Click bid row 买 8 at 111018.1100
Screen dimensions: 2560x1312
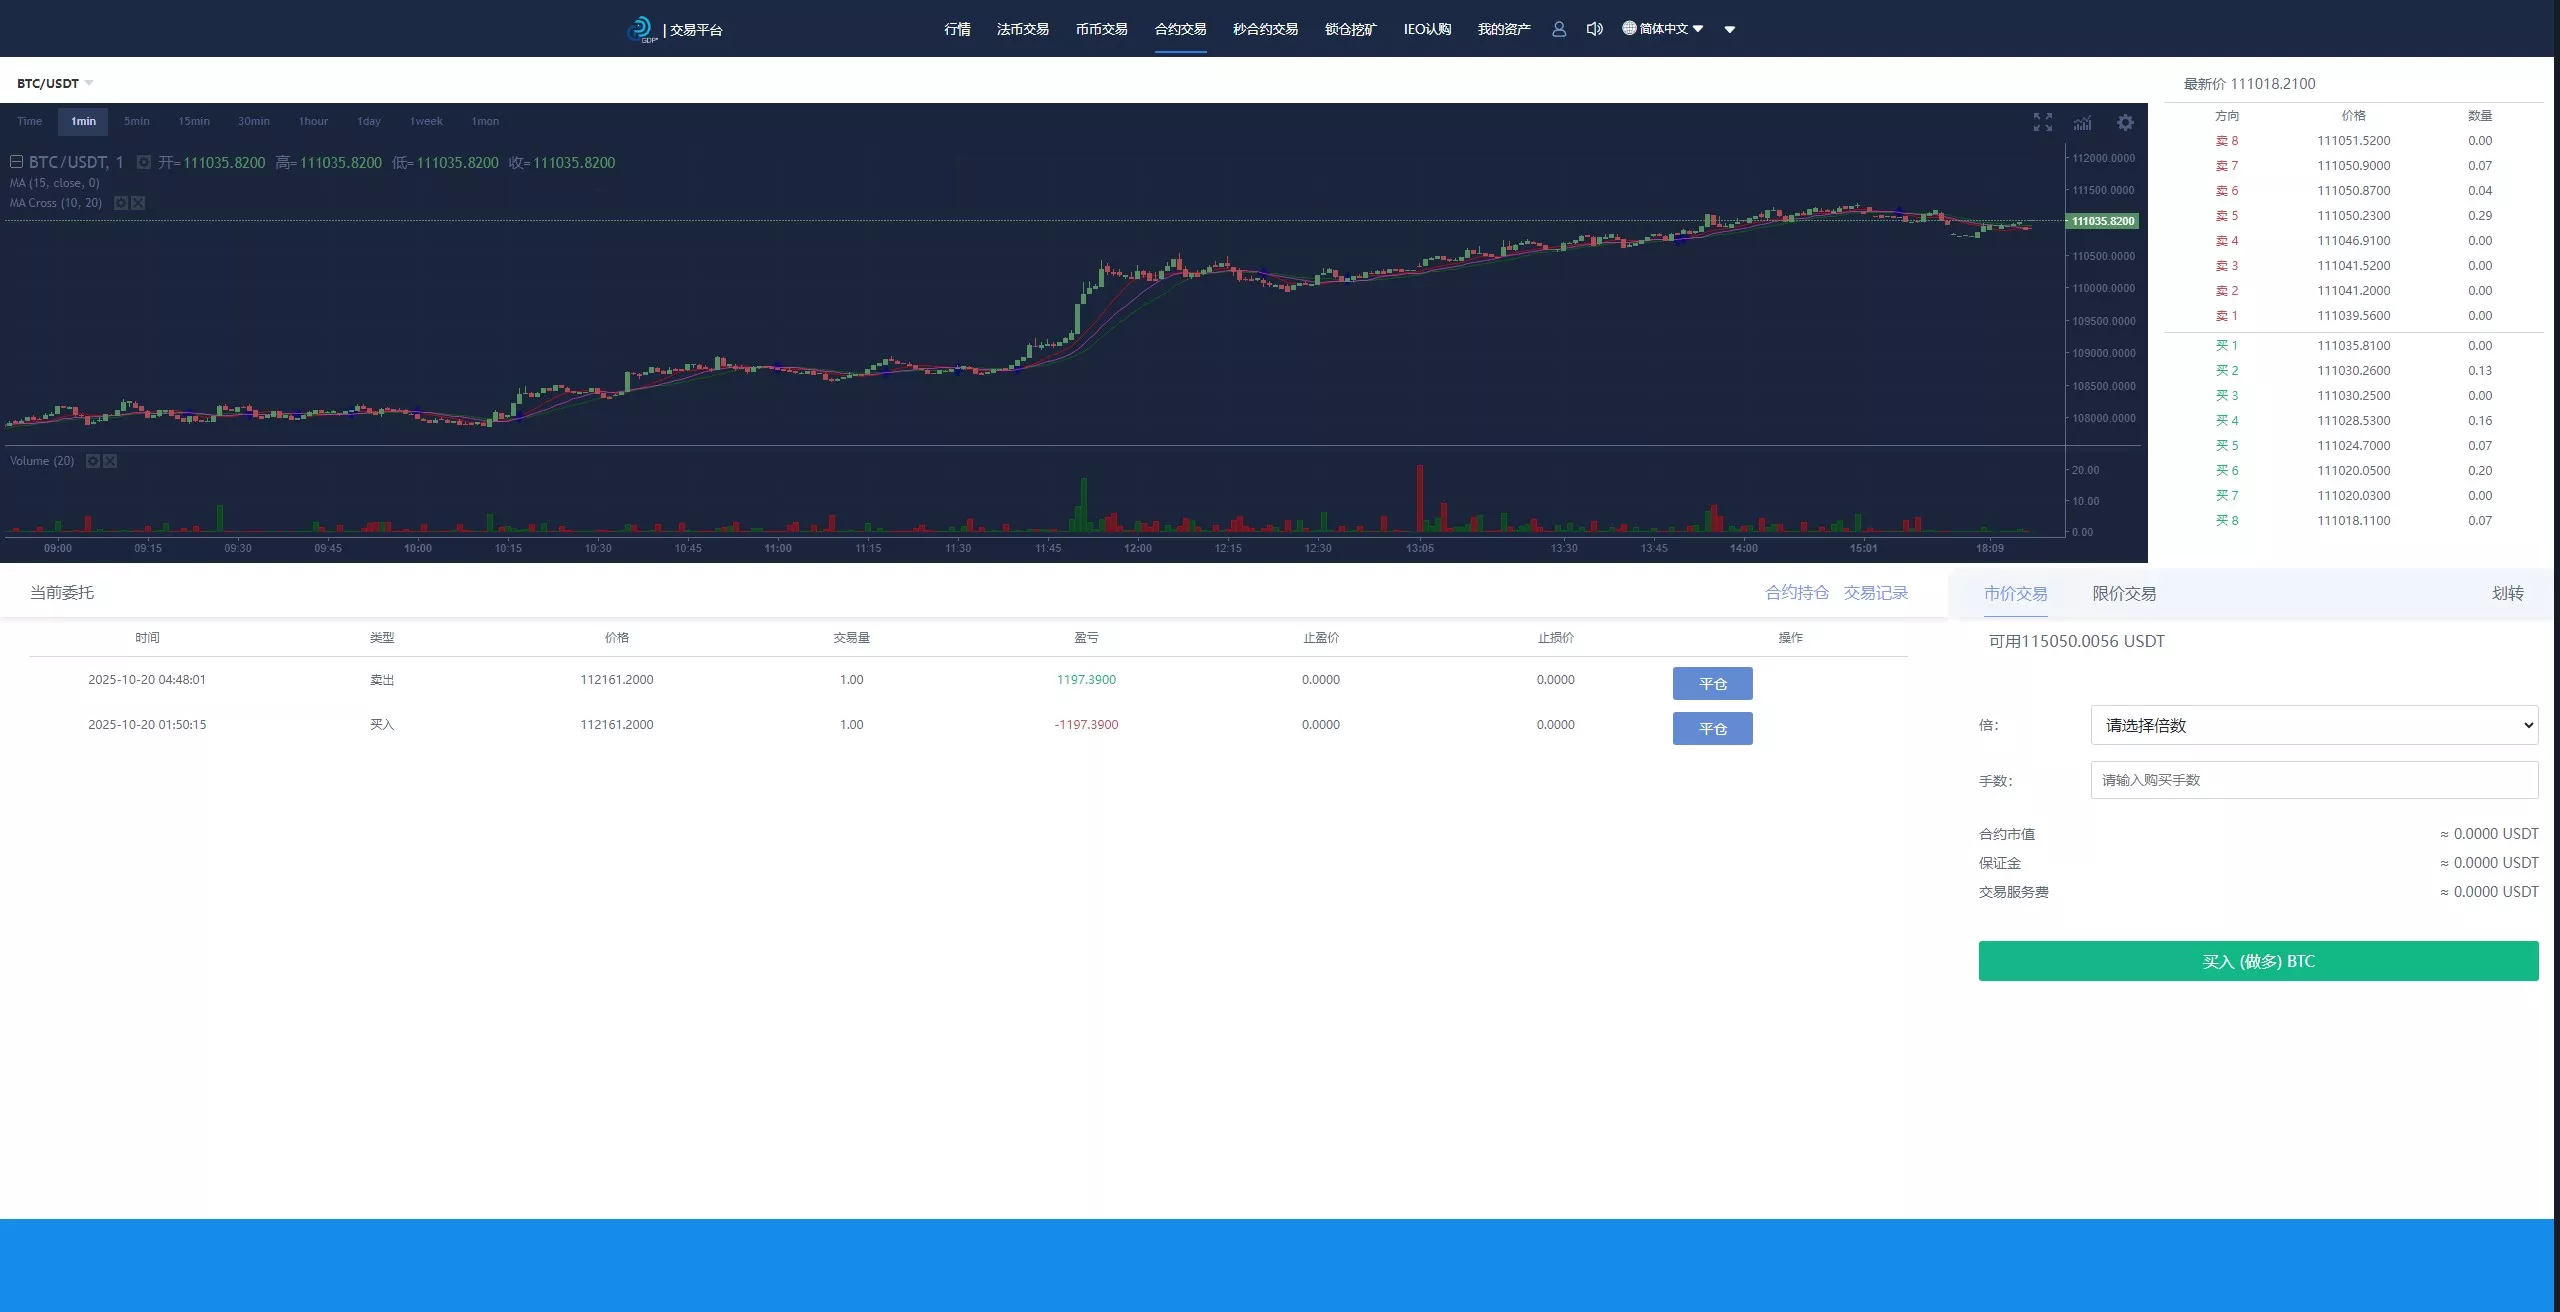[2353, 521]
